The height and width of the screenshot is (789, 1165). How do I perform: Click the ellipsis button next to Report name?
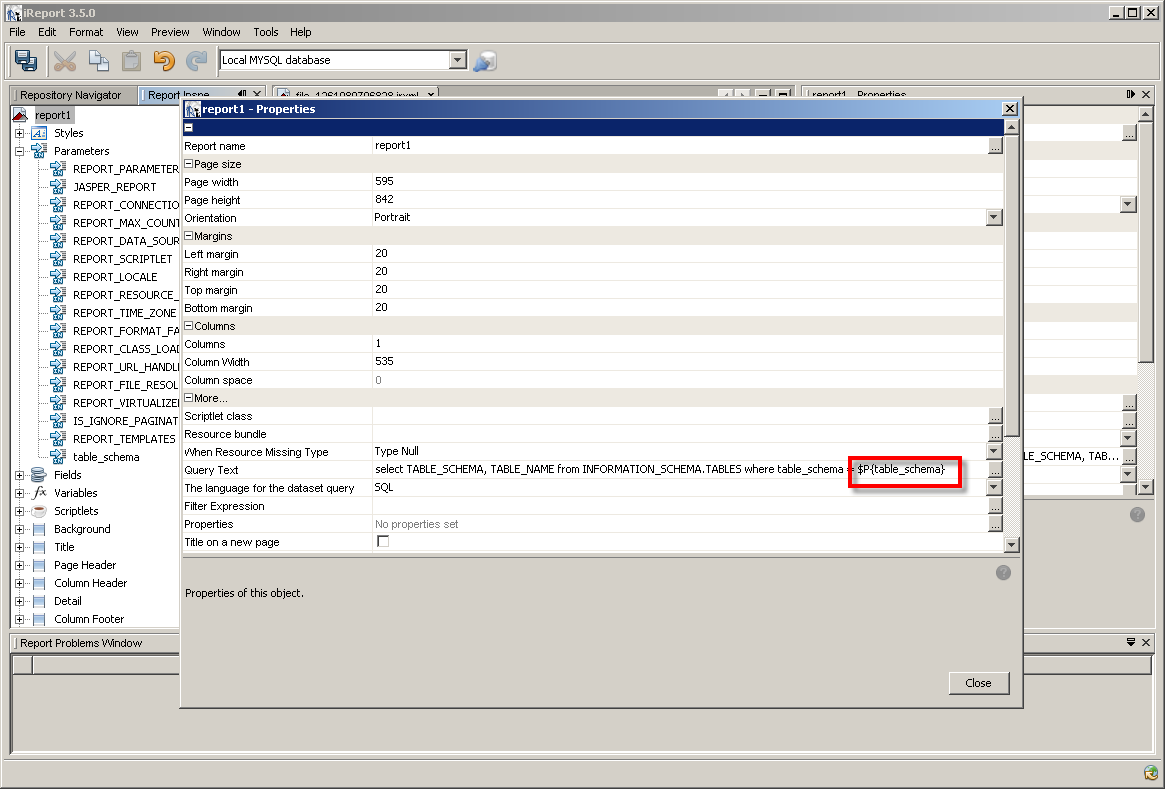(997, 145)
